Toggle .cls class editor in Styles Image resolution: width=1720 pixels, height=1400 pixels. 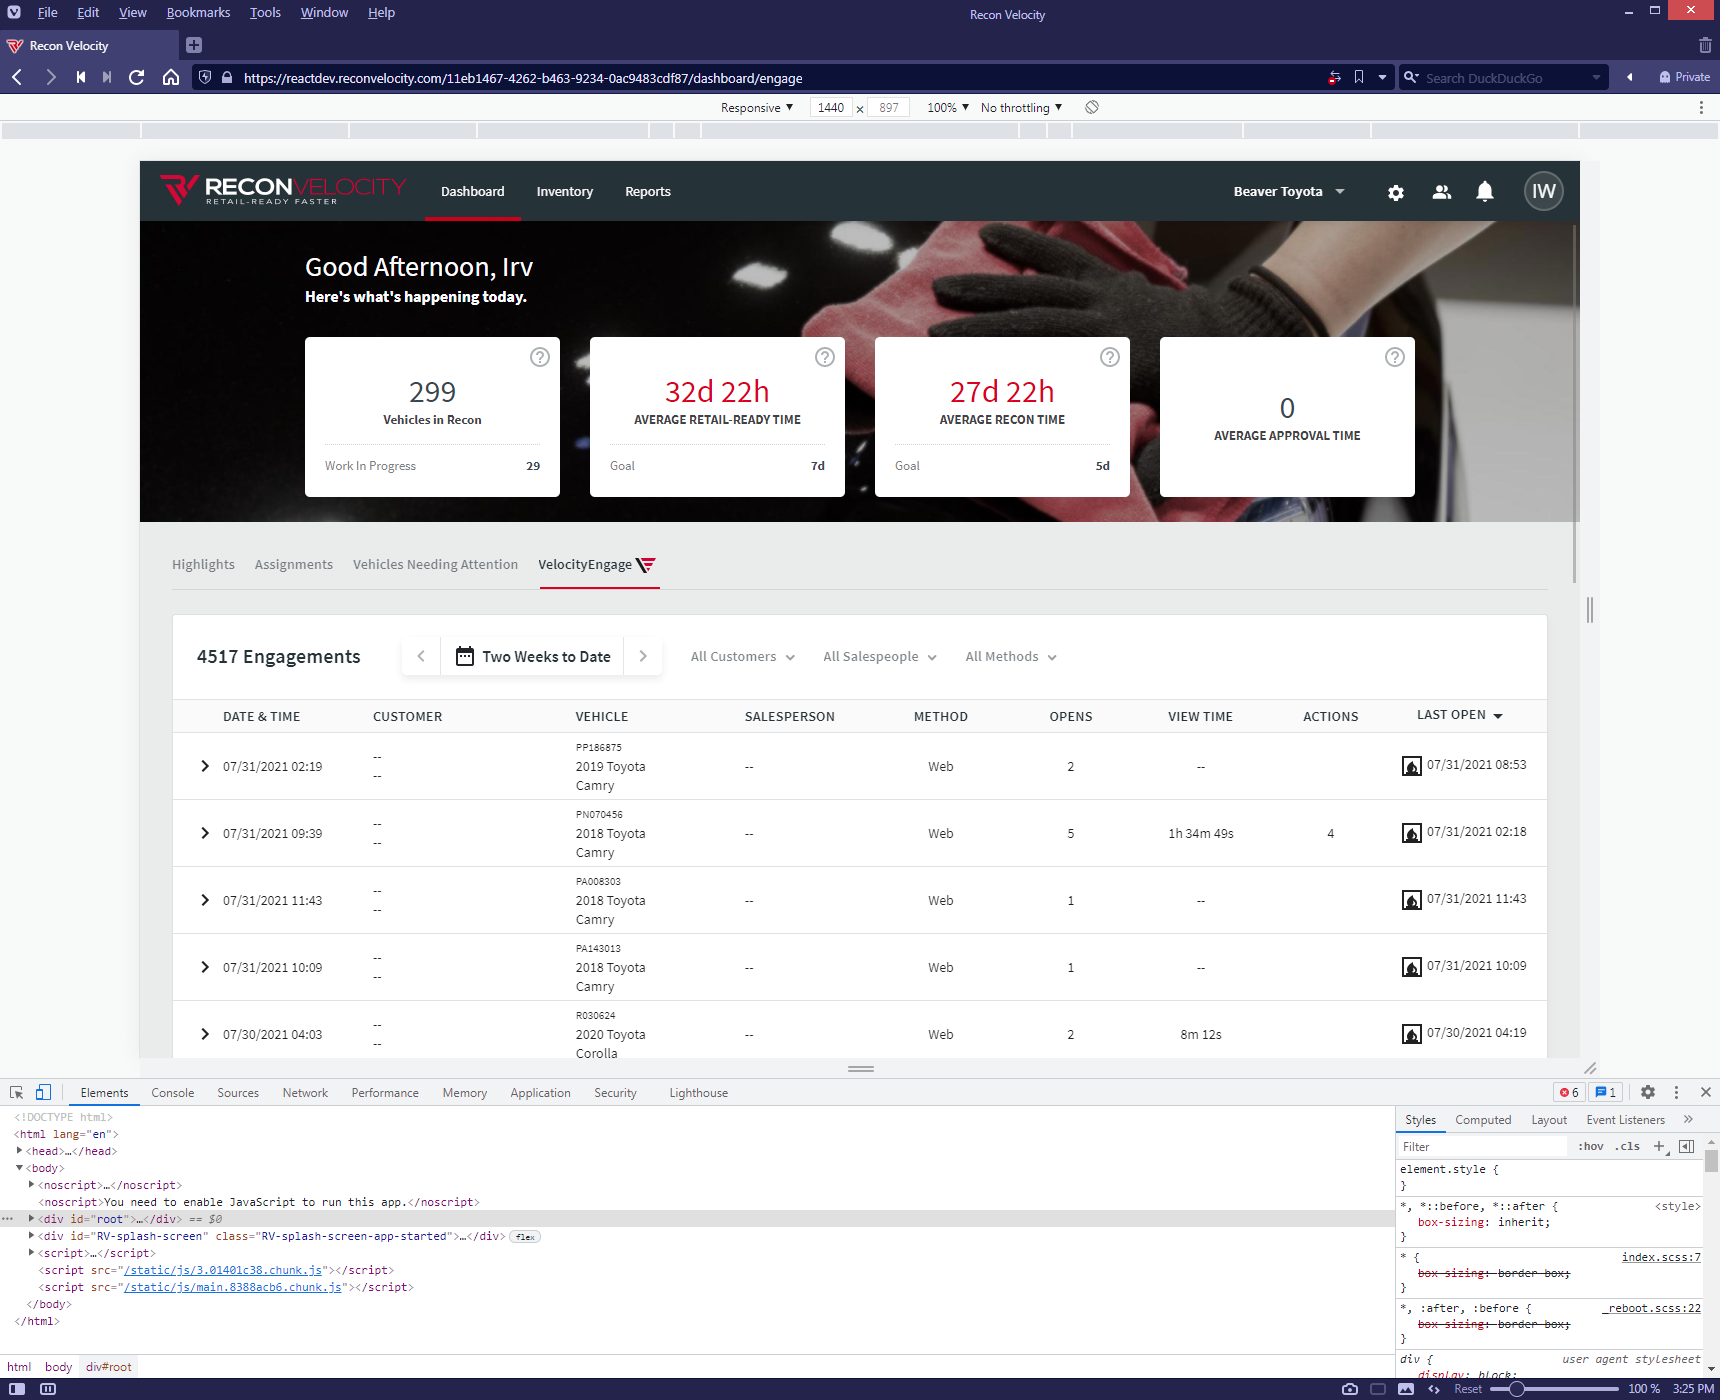click(1629, 1146)
